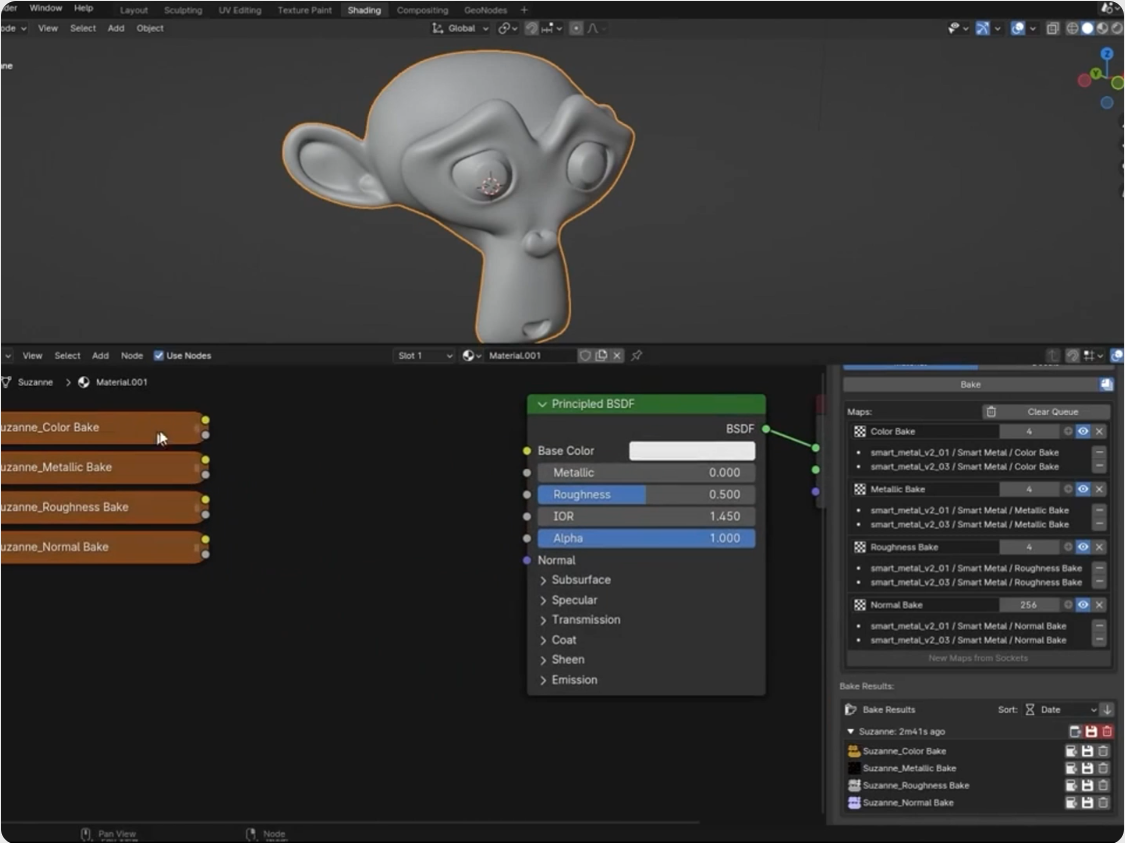The width and height of the screenshot is (1125, 843).
Task: Click the red trash icon on Suzanne bake result
Action: coord(1107,731)
